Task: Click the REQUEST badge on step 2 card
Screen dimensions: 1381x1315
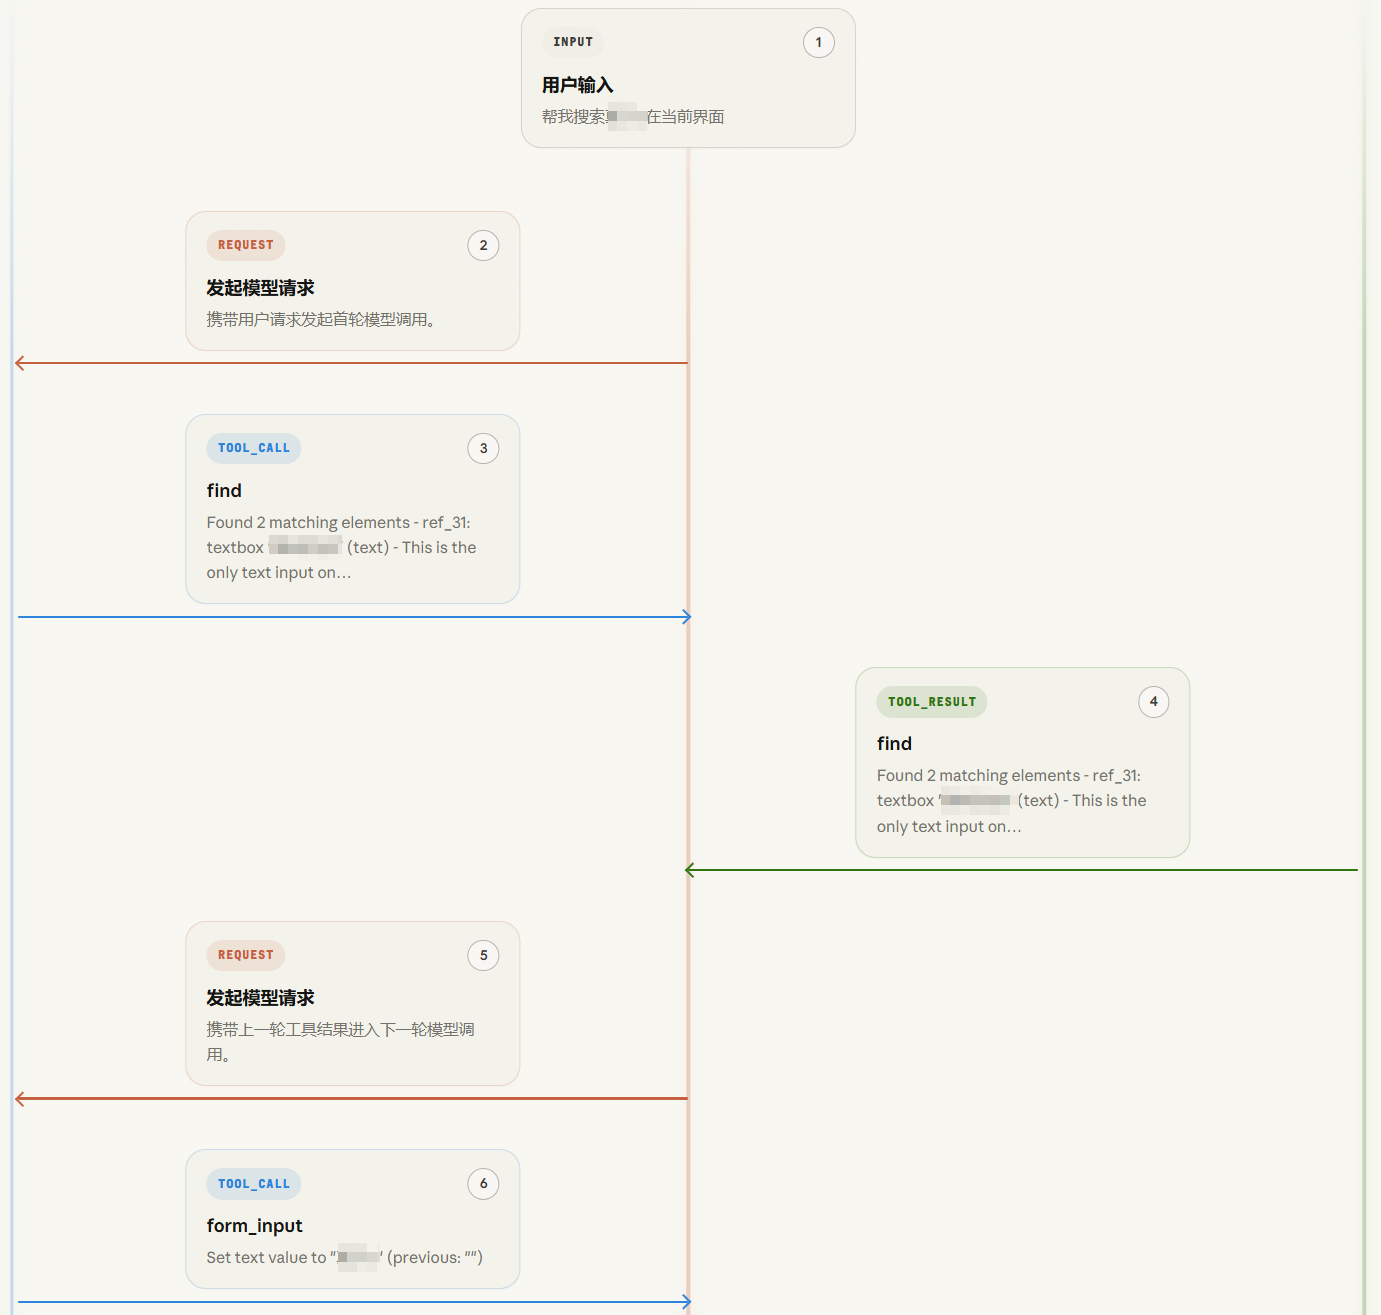Action: (x=246, y=245)
